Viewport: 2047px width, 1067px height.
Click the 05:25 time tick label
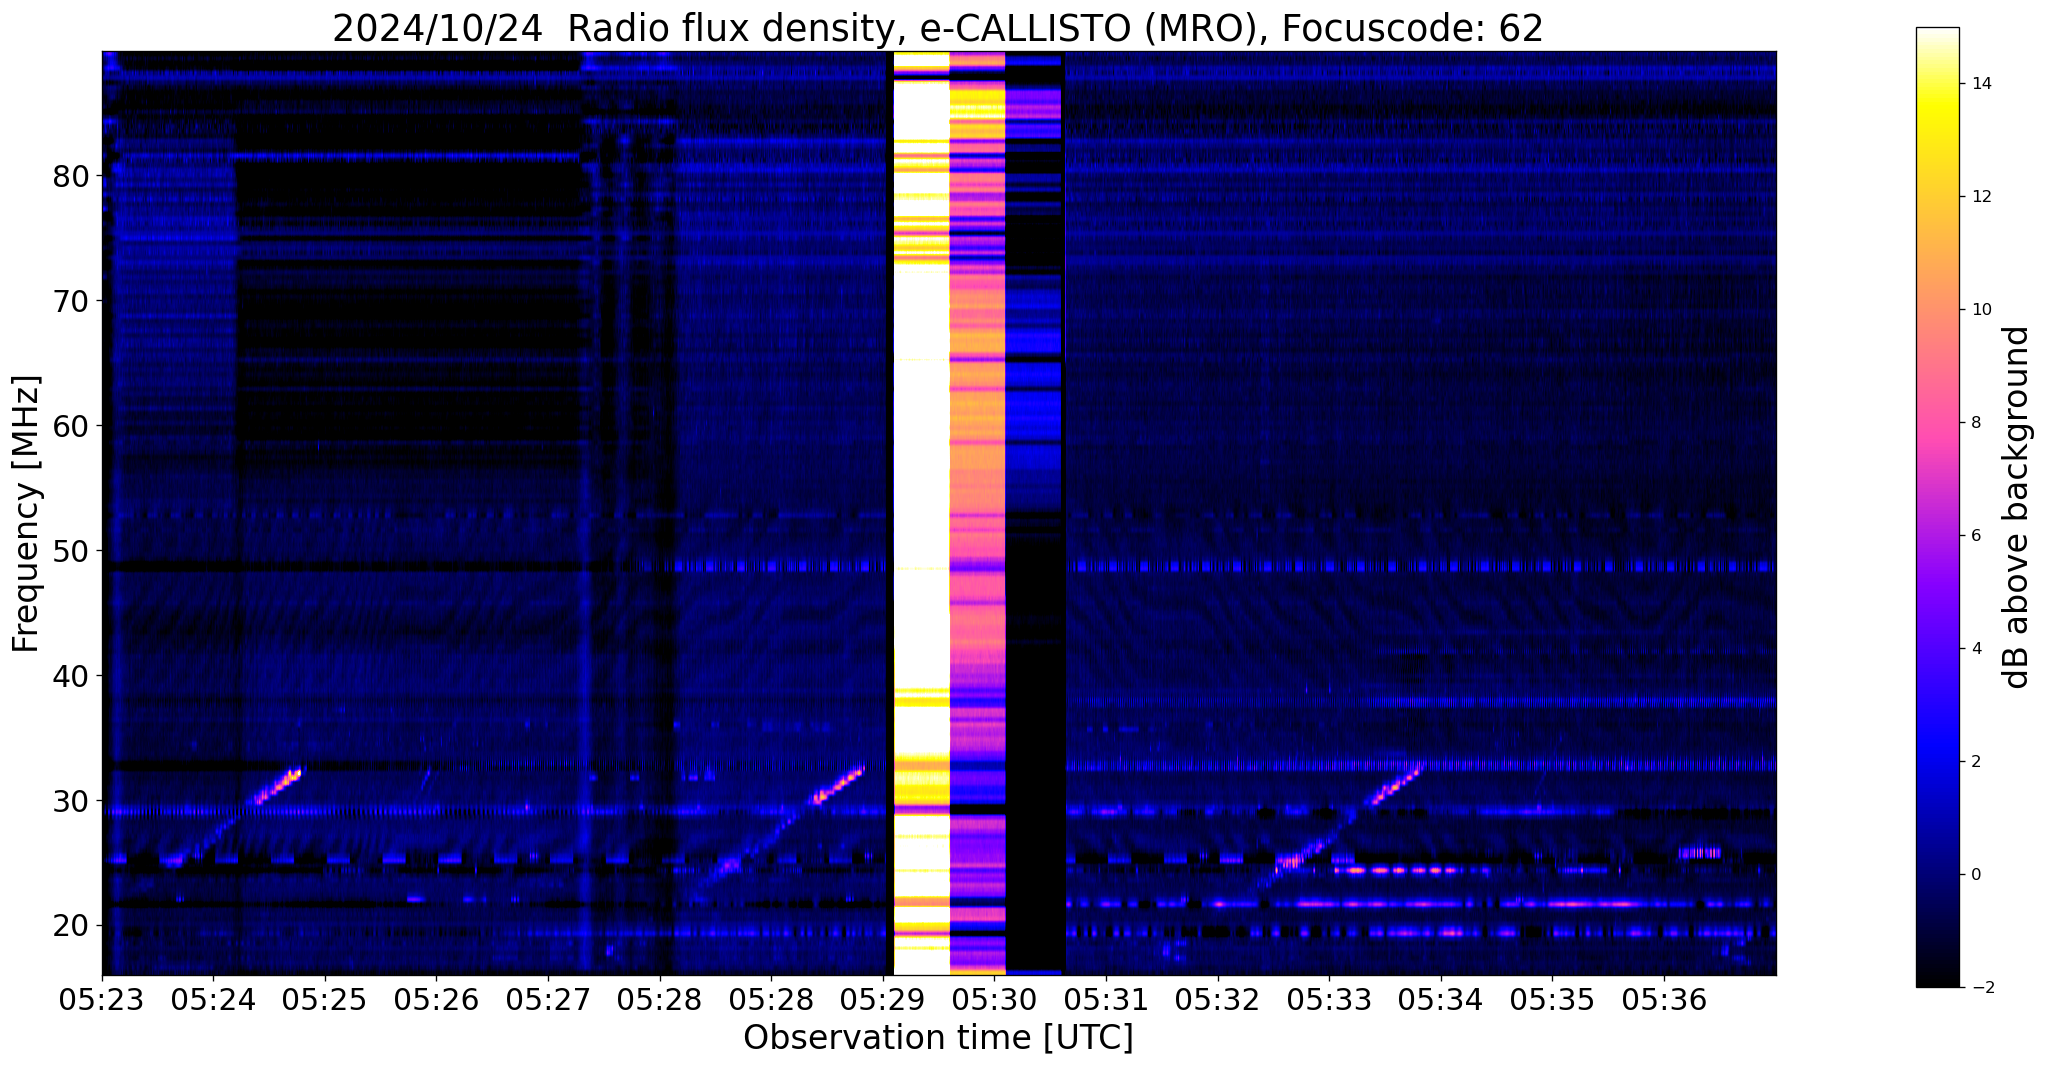tap(325, 1000)
